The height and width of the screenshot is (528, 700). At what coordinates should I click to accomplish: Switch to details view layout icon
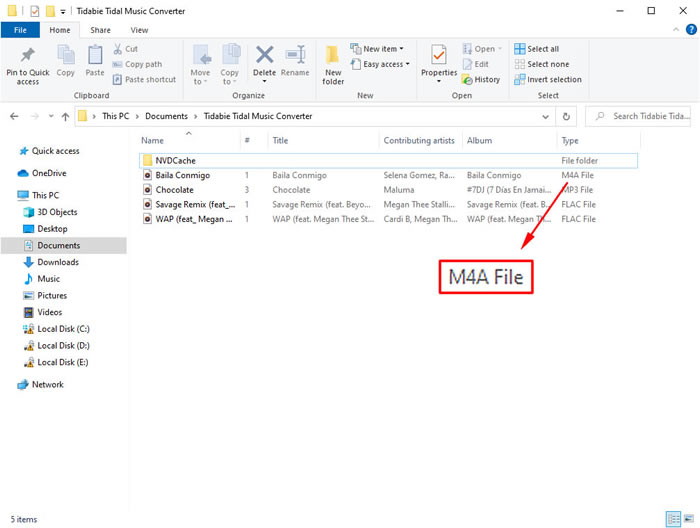[673, 519]
